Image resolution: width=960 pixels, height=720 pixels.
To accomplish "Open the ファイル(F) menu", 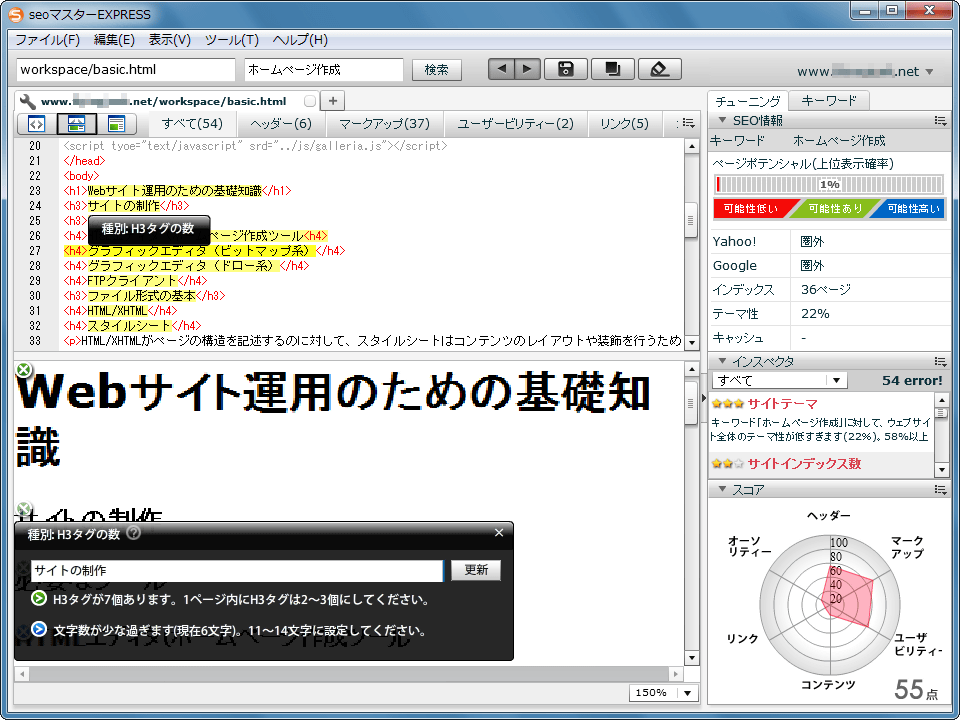I will (47, 40).
